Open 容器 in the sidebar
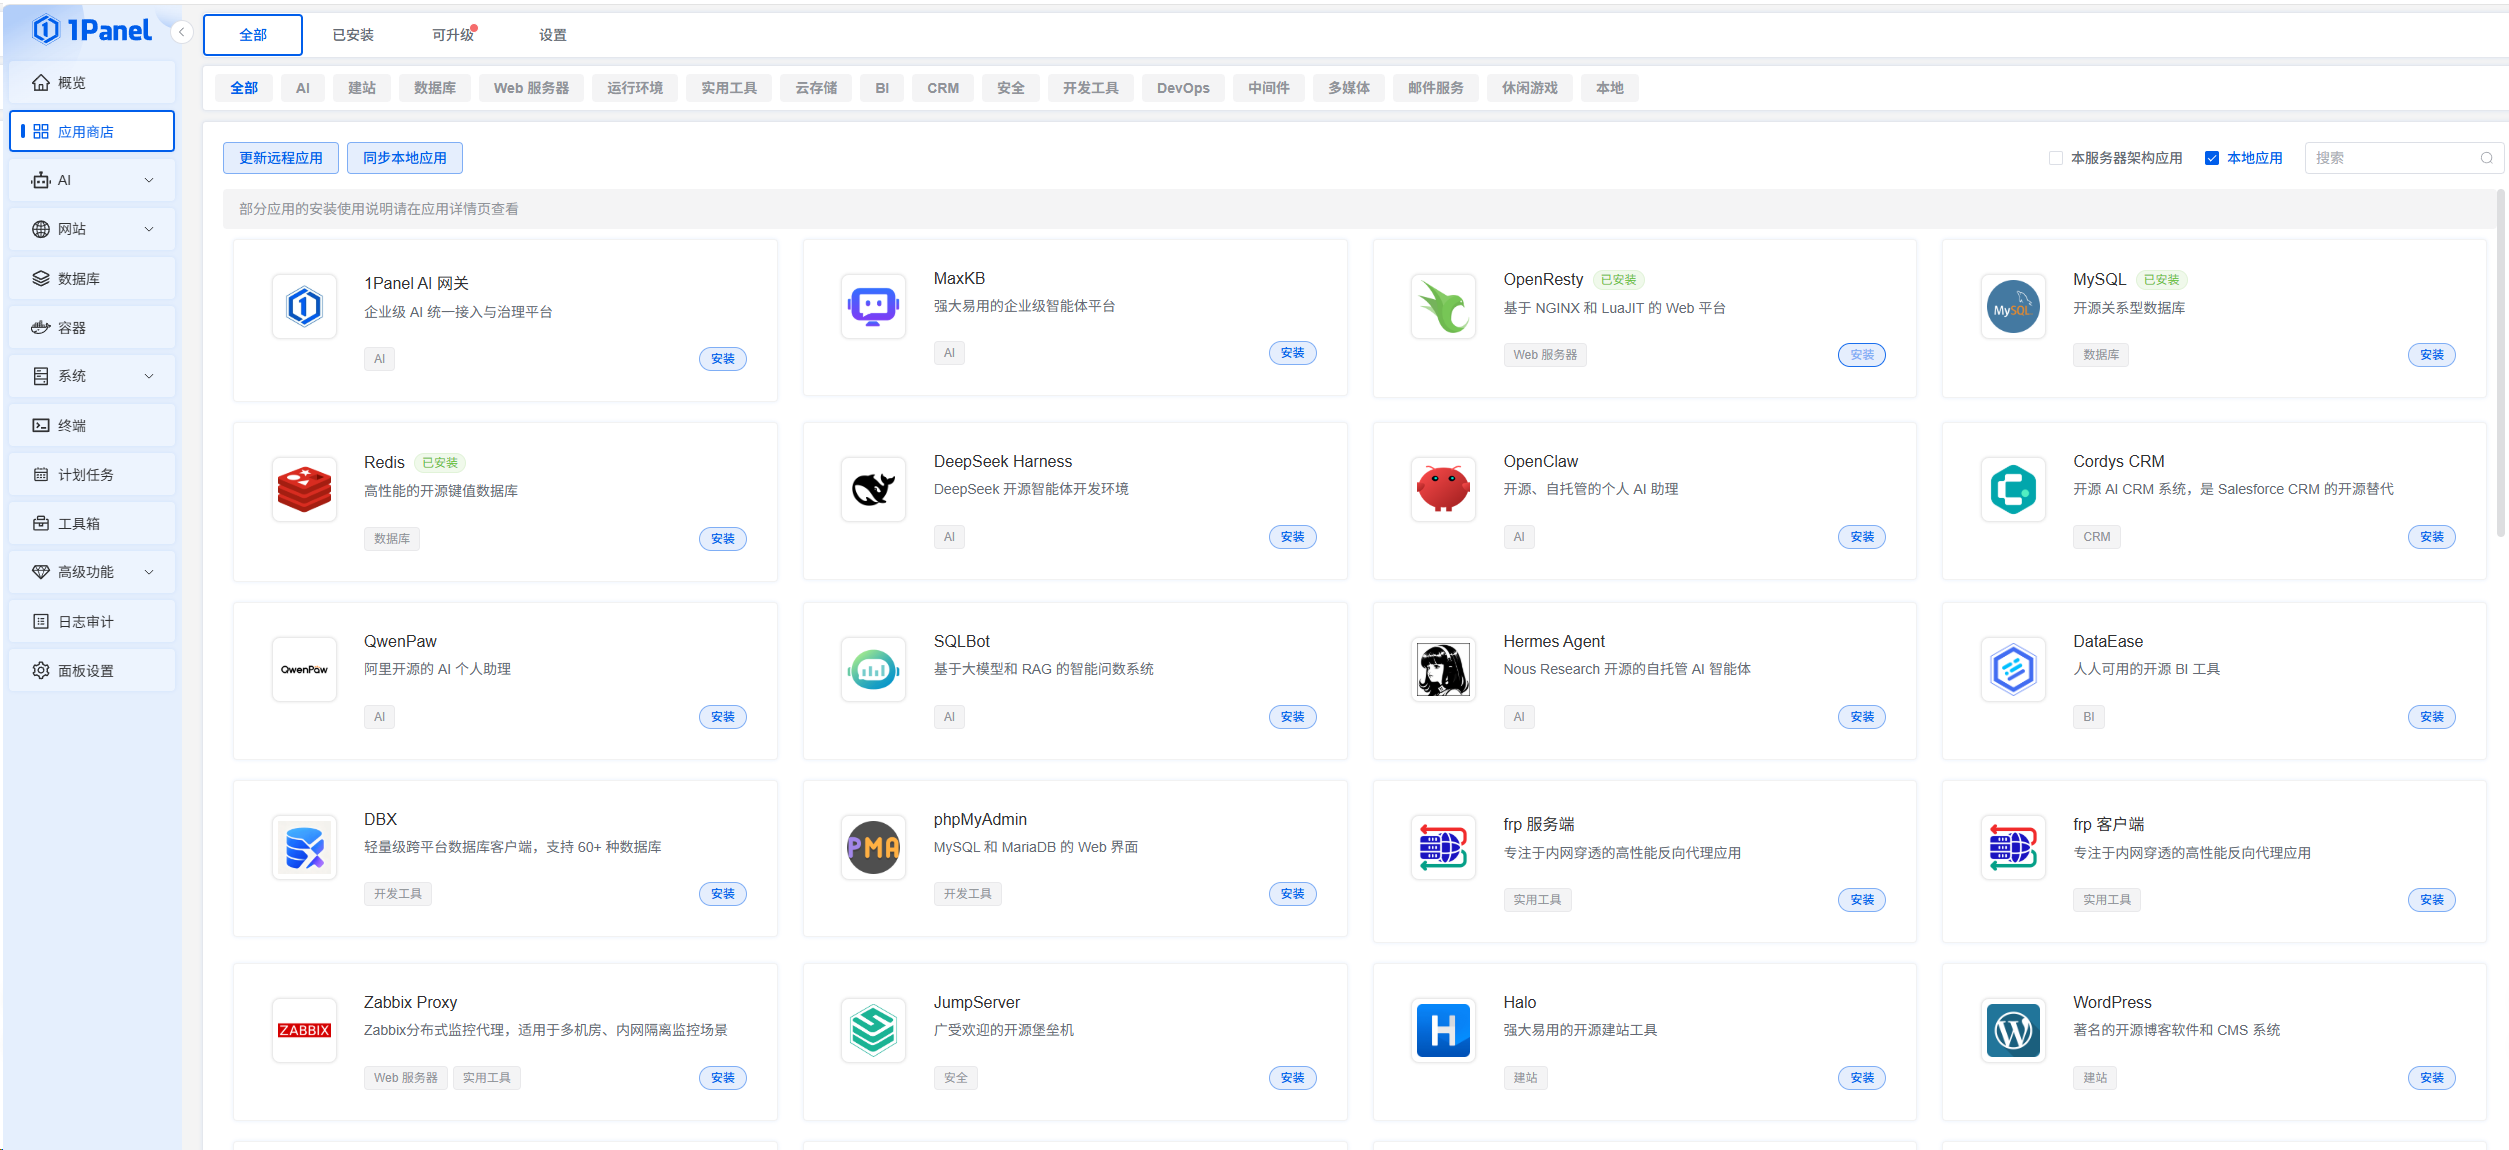This screenshot has height=1150, width=2509. 92,327
